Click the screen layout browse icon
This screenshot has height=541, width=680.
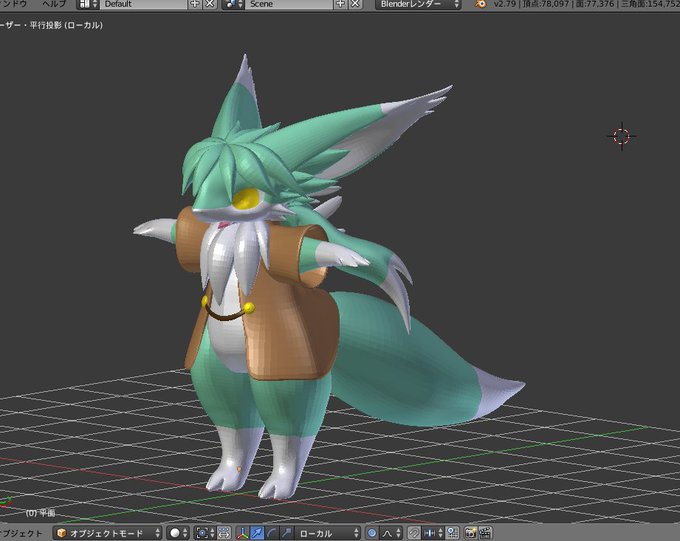coord(89,4)
